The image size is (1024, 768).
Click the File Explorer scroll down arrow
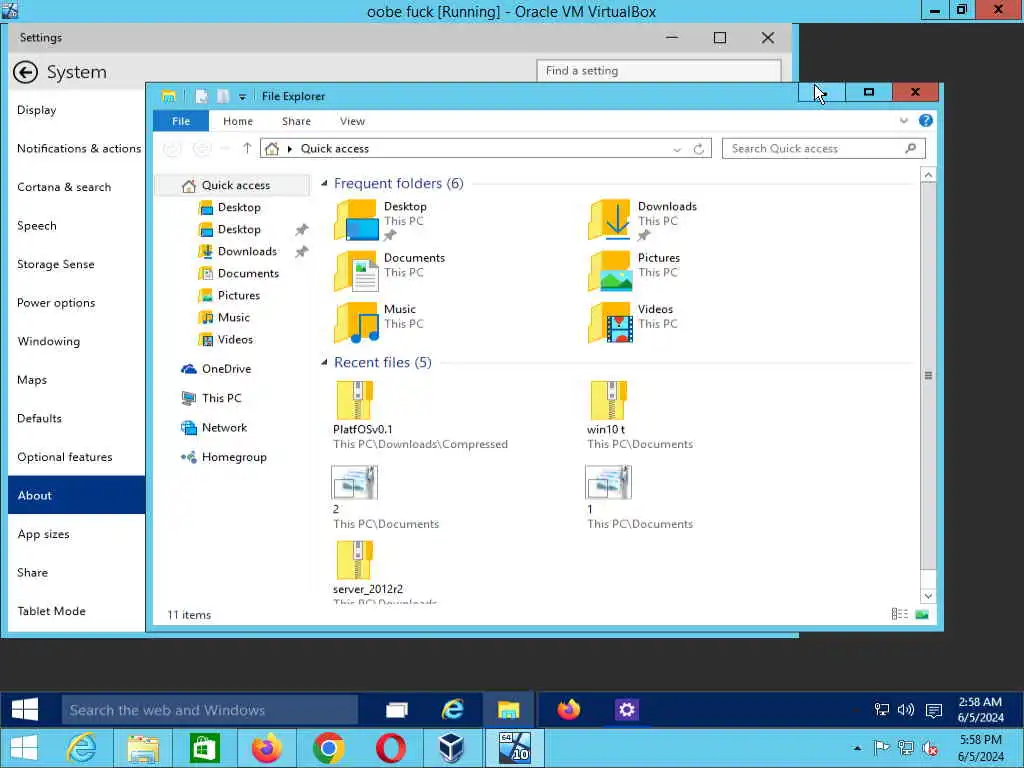tap(927, 596)
